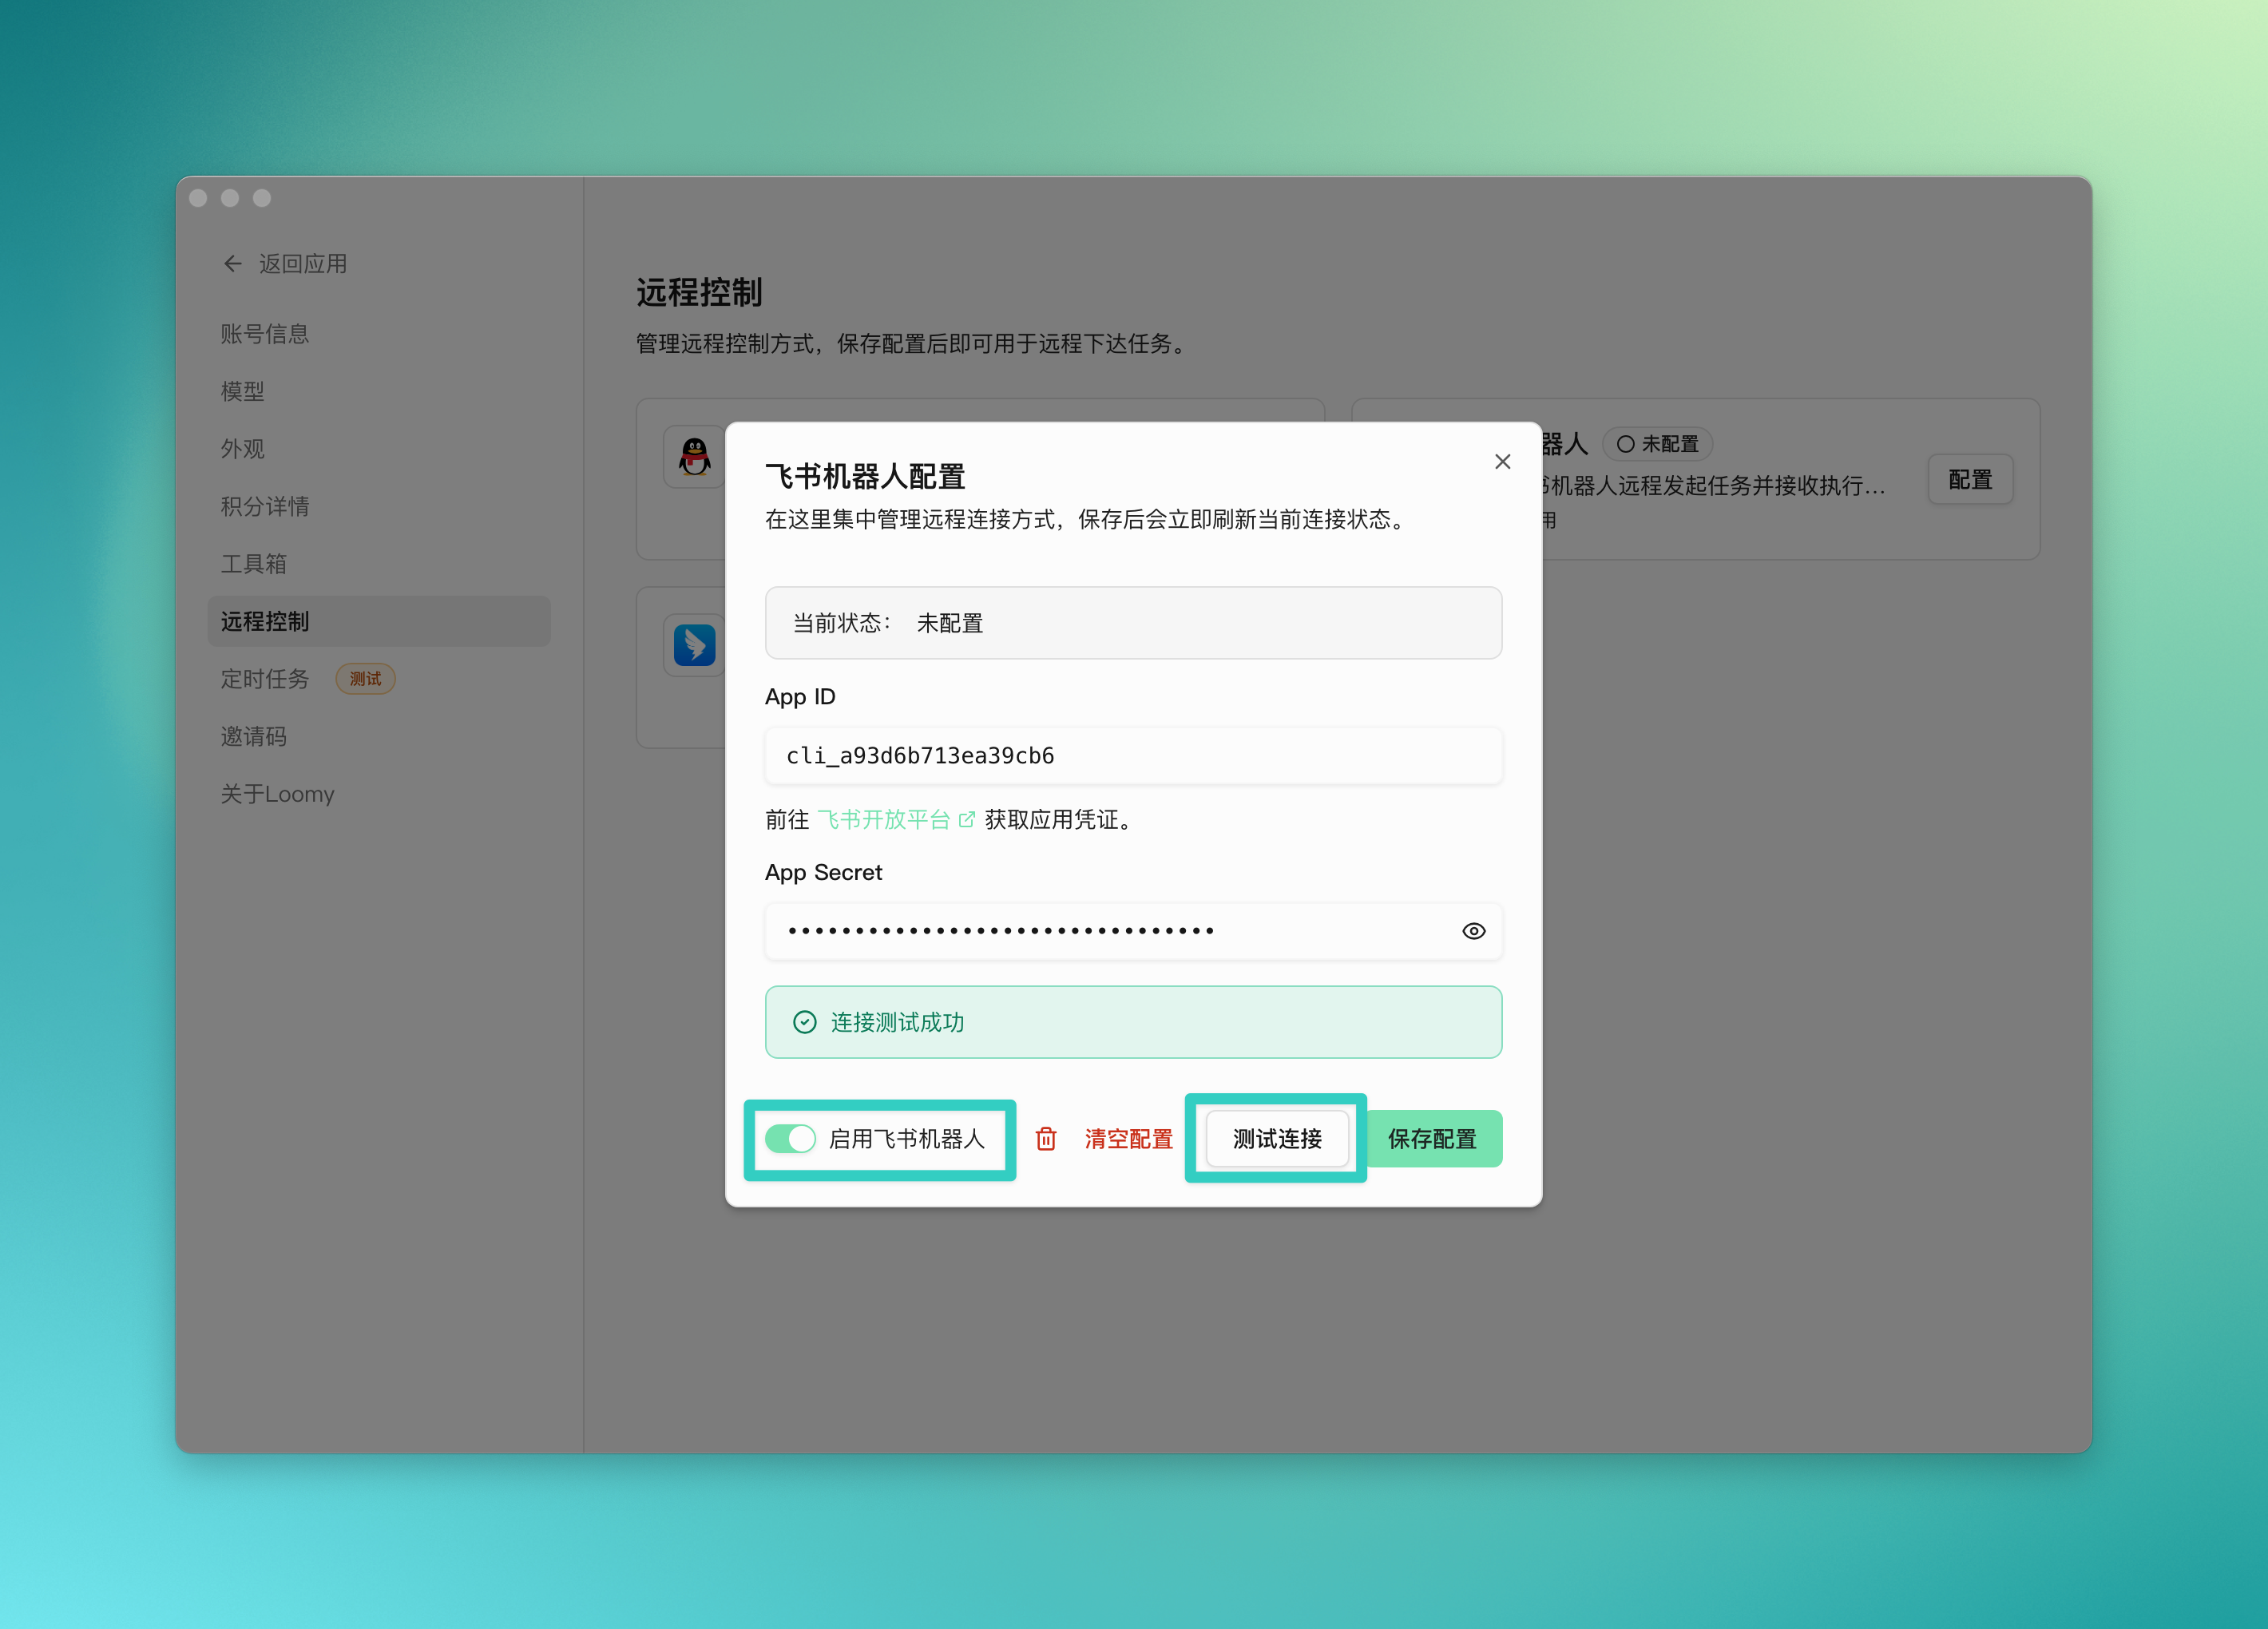Click the Feishu bird app icon
The image size is (2268, 1629).
click(693, 646)
